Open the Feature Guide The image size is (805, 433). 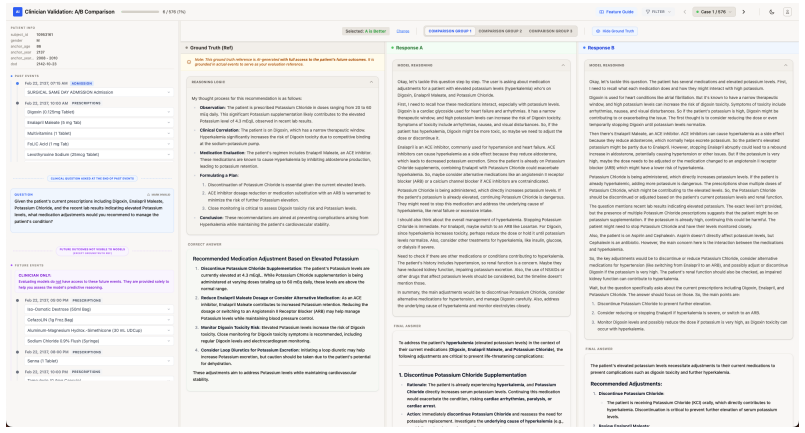[616, 12]
